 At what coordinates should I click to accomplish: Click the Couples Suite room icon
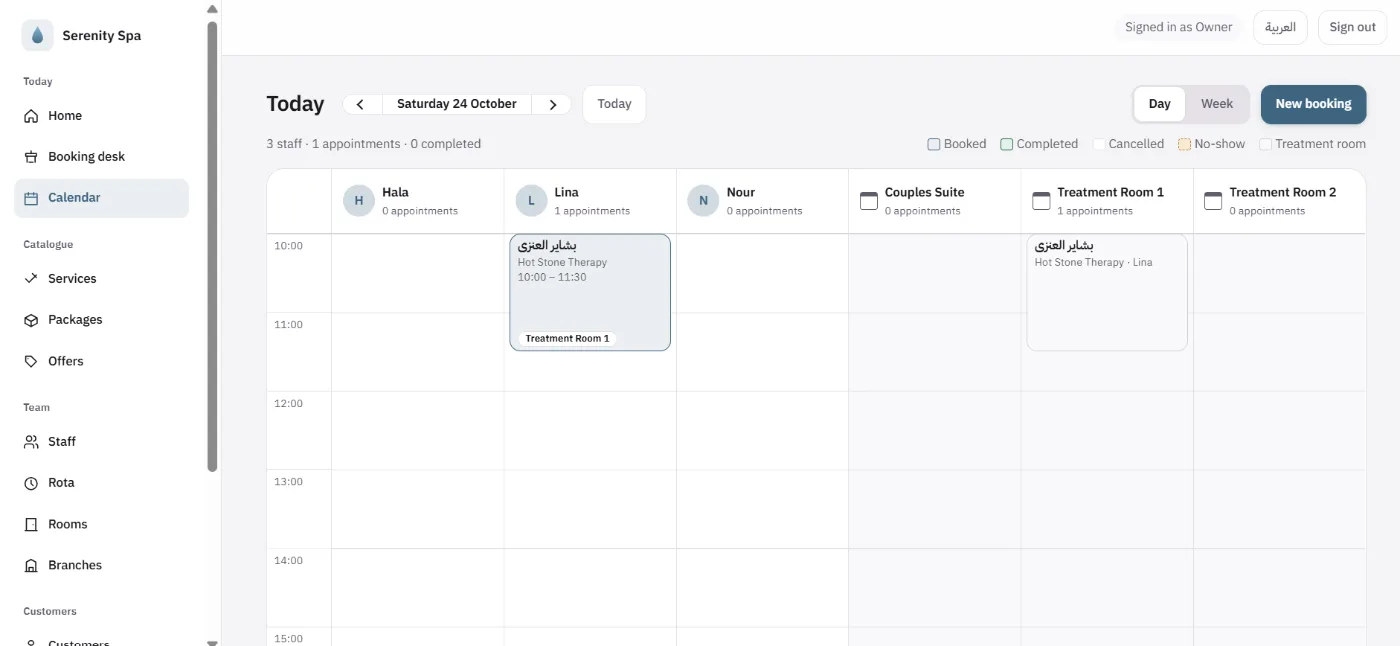[x=869, y=201]
